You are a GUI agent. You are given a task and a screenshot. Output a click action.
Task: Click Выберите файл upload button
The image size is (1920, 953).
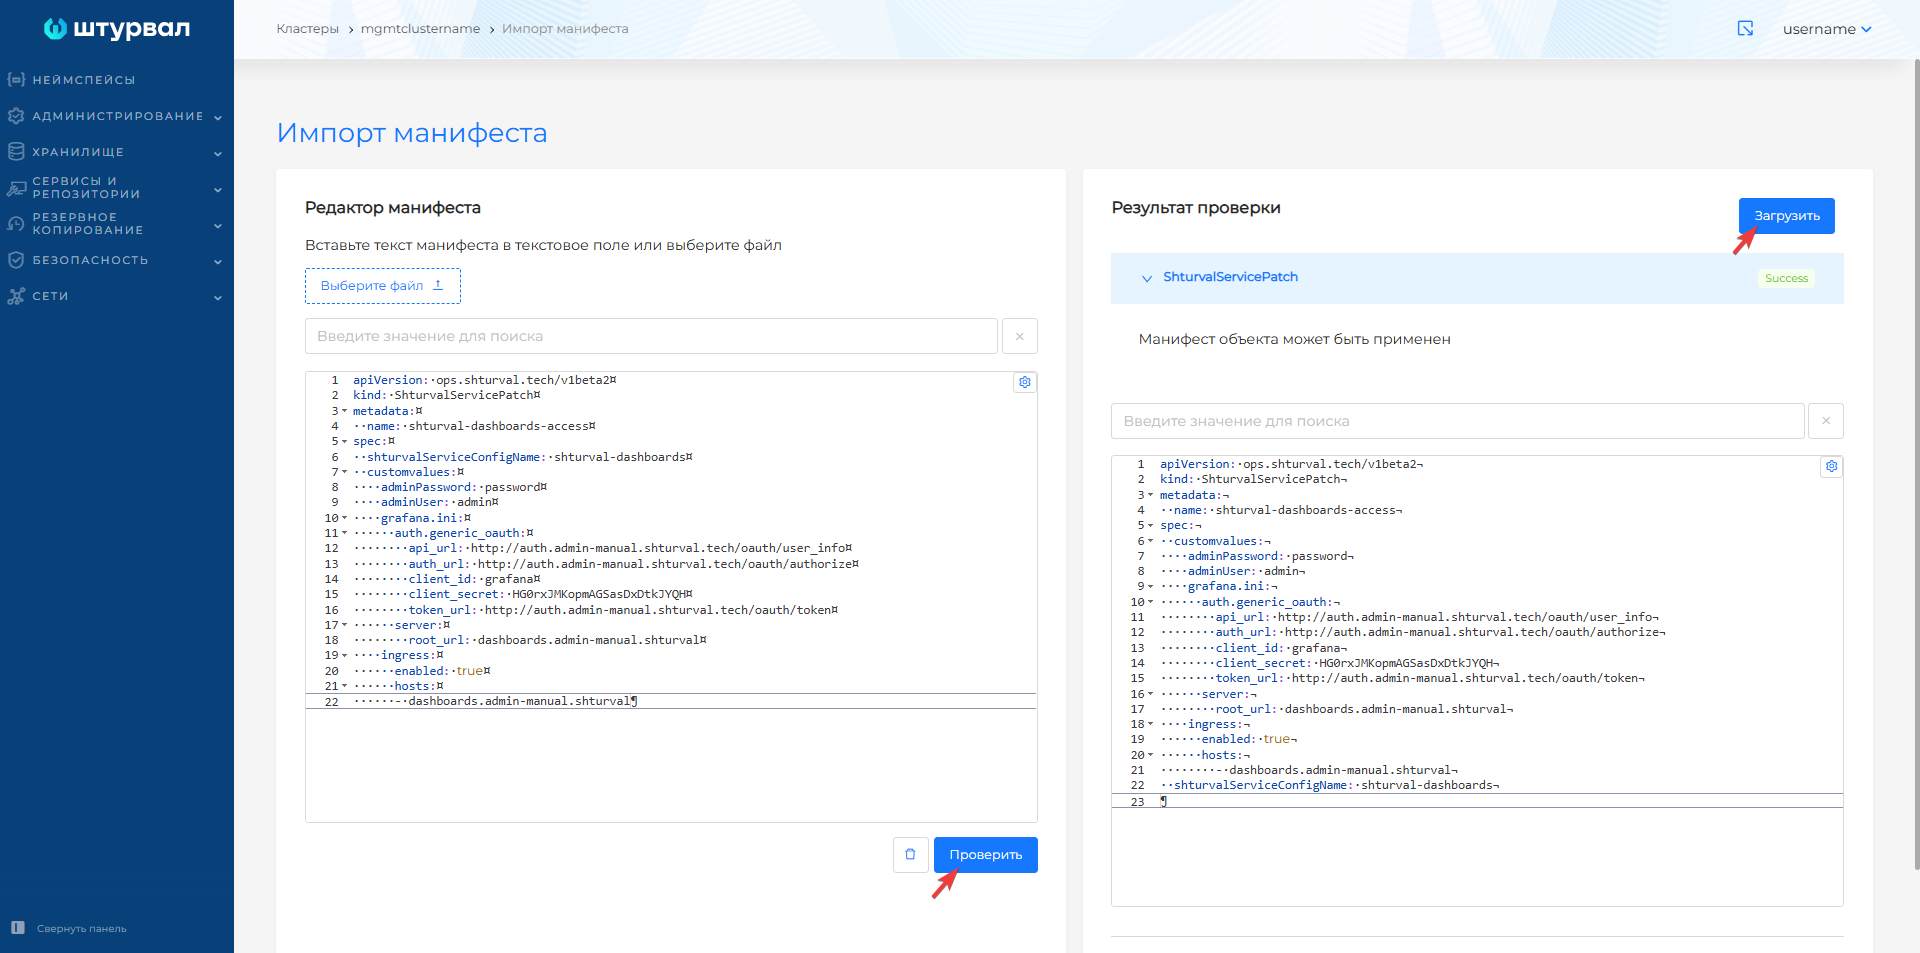tap(382, 286)
